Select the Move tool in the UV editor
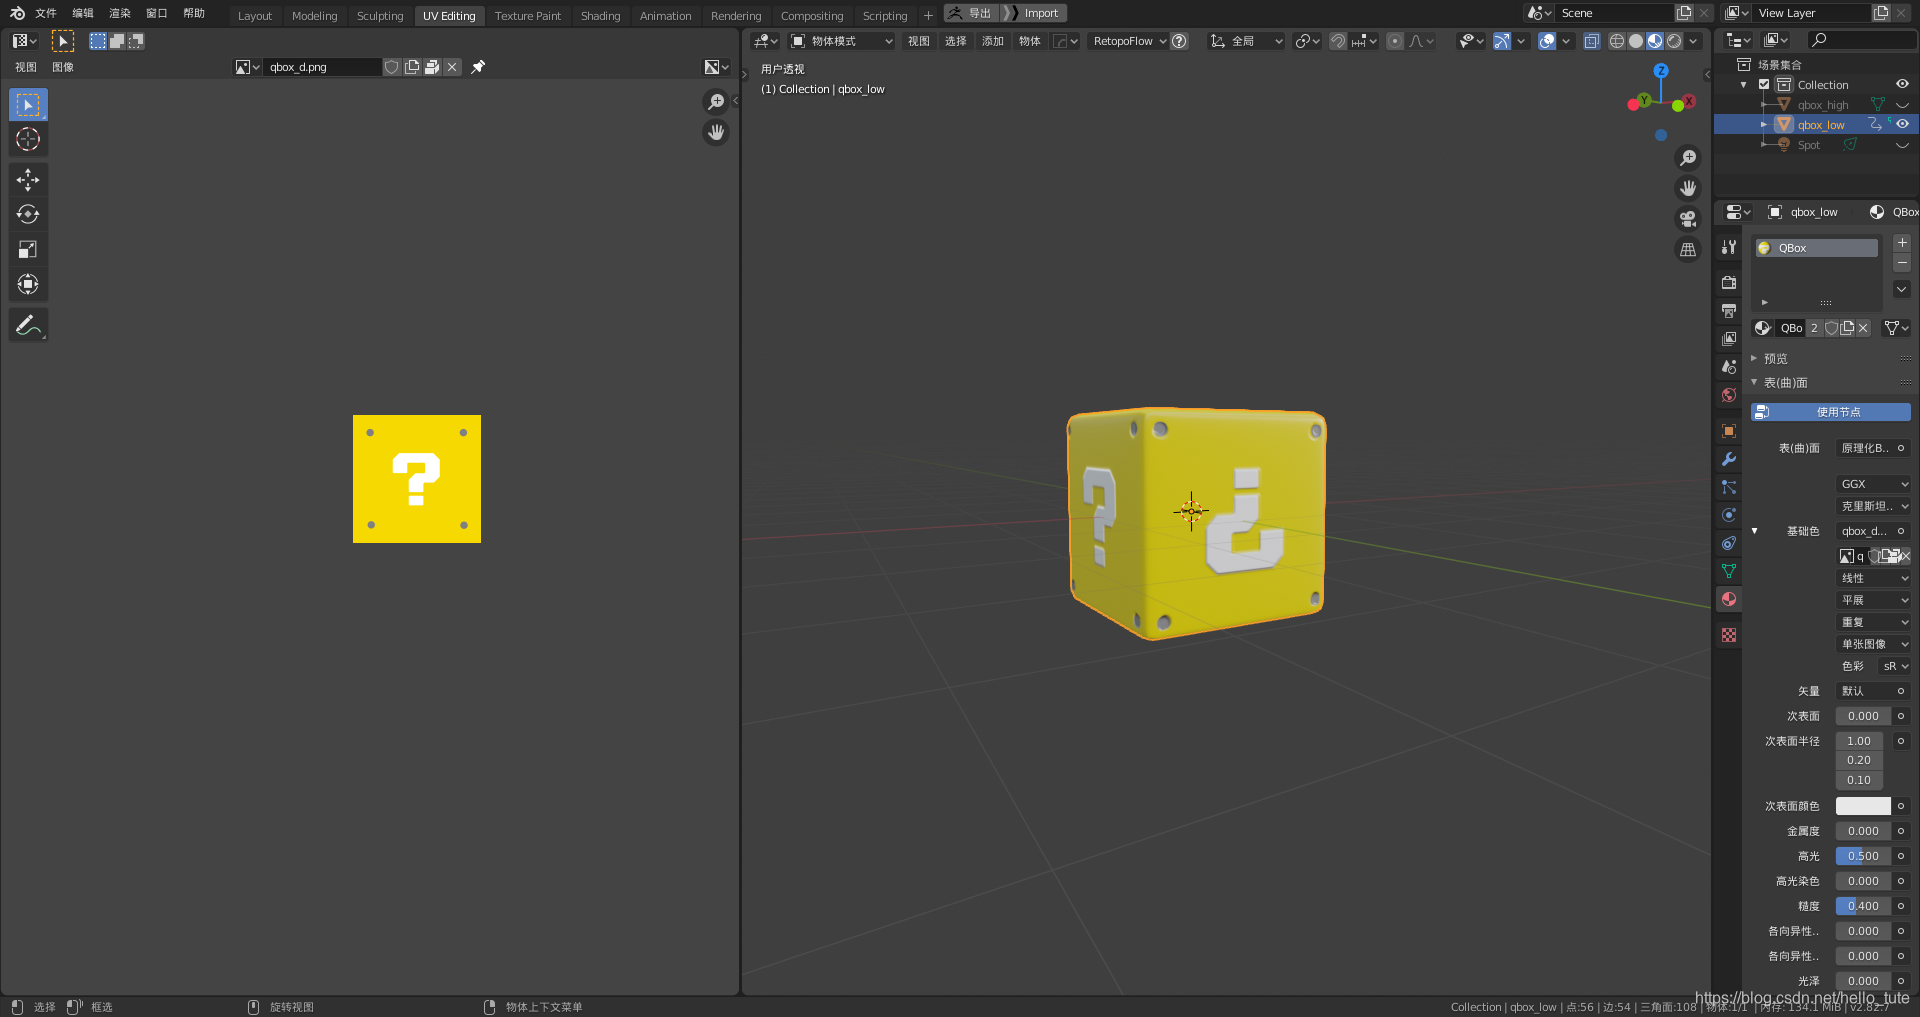This screenshot has width=1920, height=1017. point(28,180)
